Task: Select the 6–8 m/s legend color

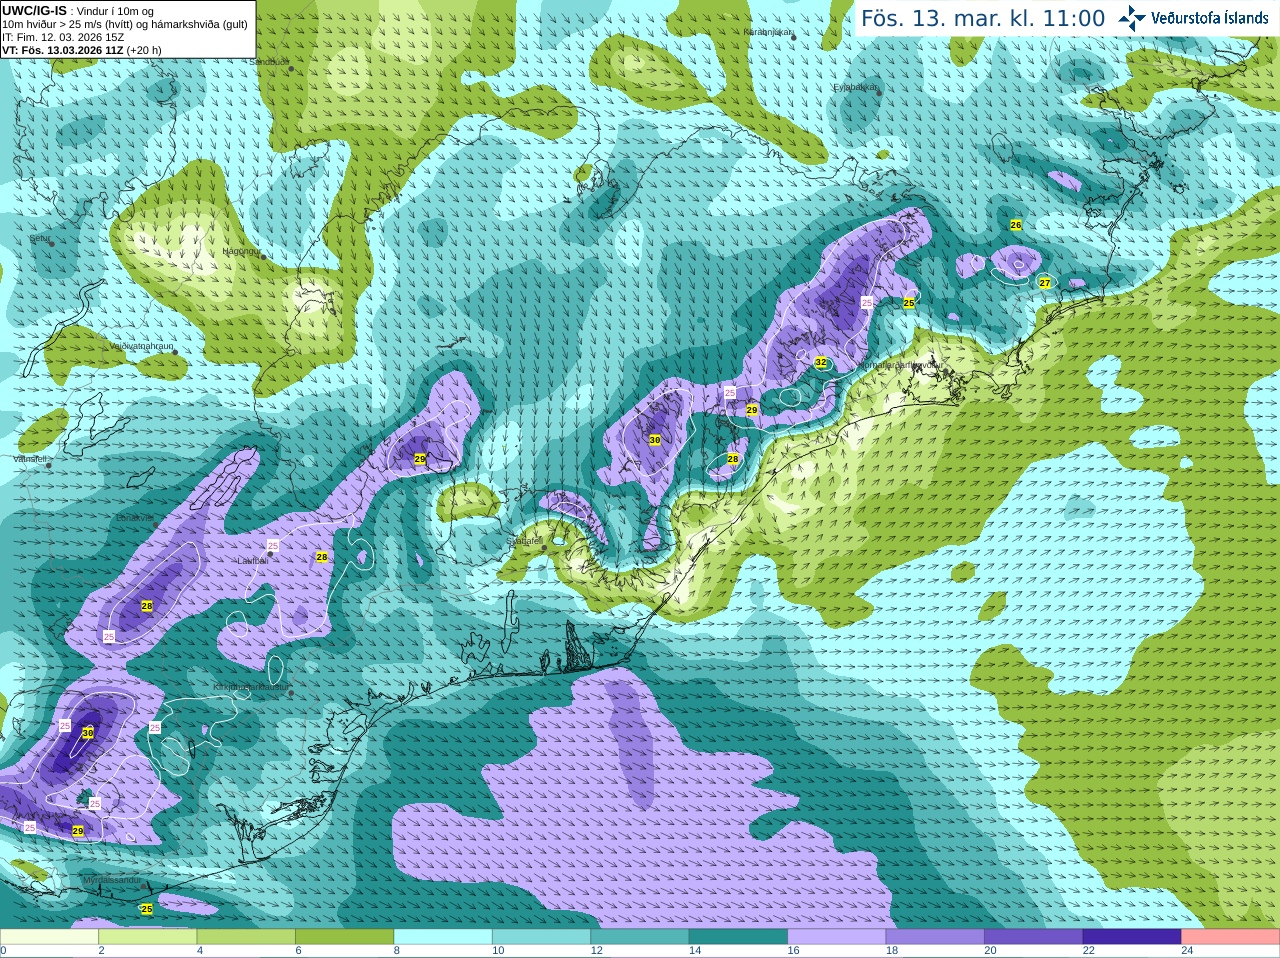Action: (x=344, y=937)
